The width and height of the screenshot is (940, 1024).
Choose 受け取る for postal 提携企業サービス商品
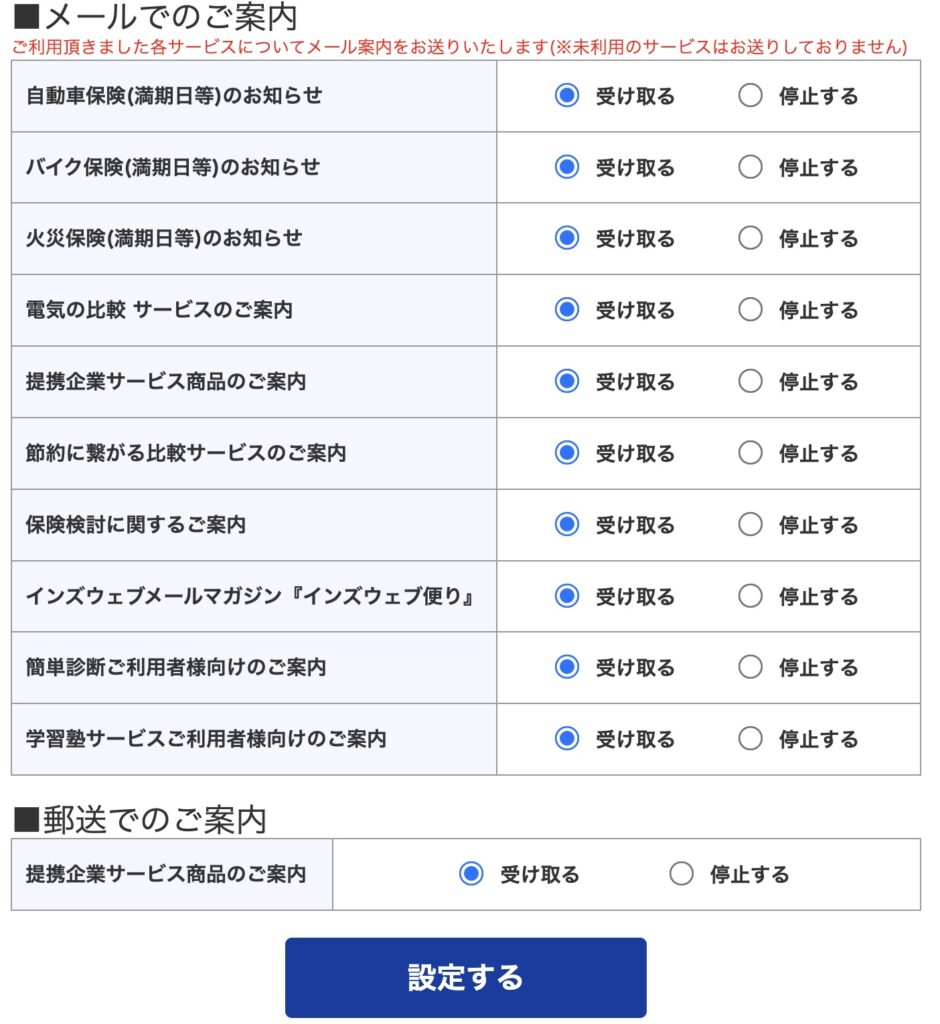(x=471, y=874)
